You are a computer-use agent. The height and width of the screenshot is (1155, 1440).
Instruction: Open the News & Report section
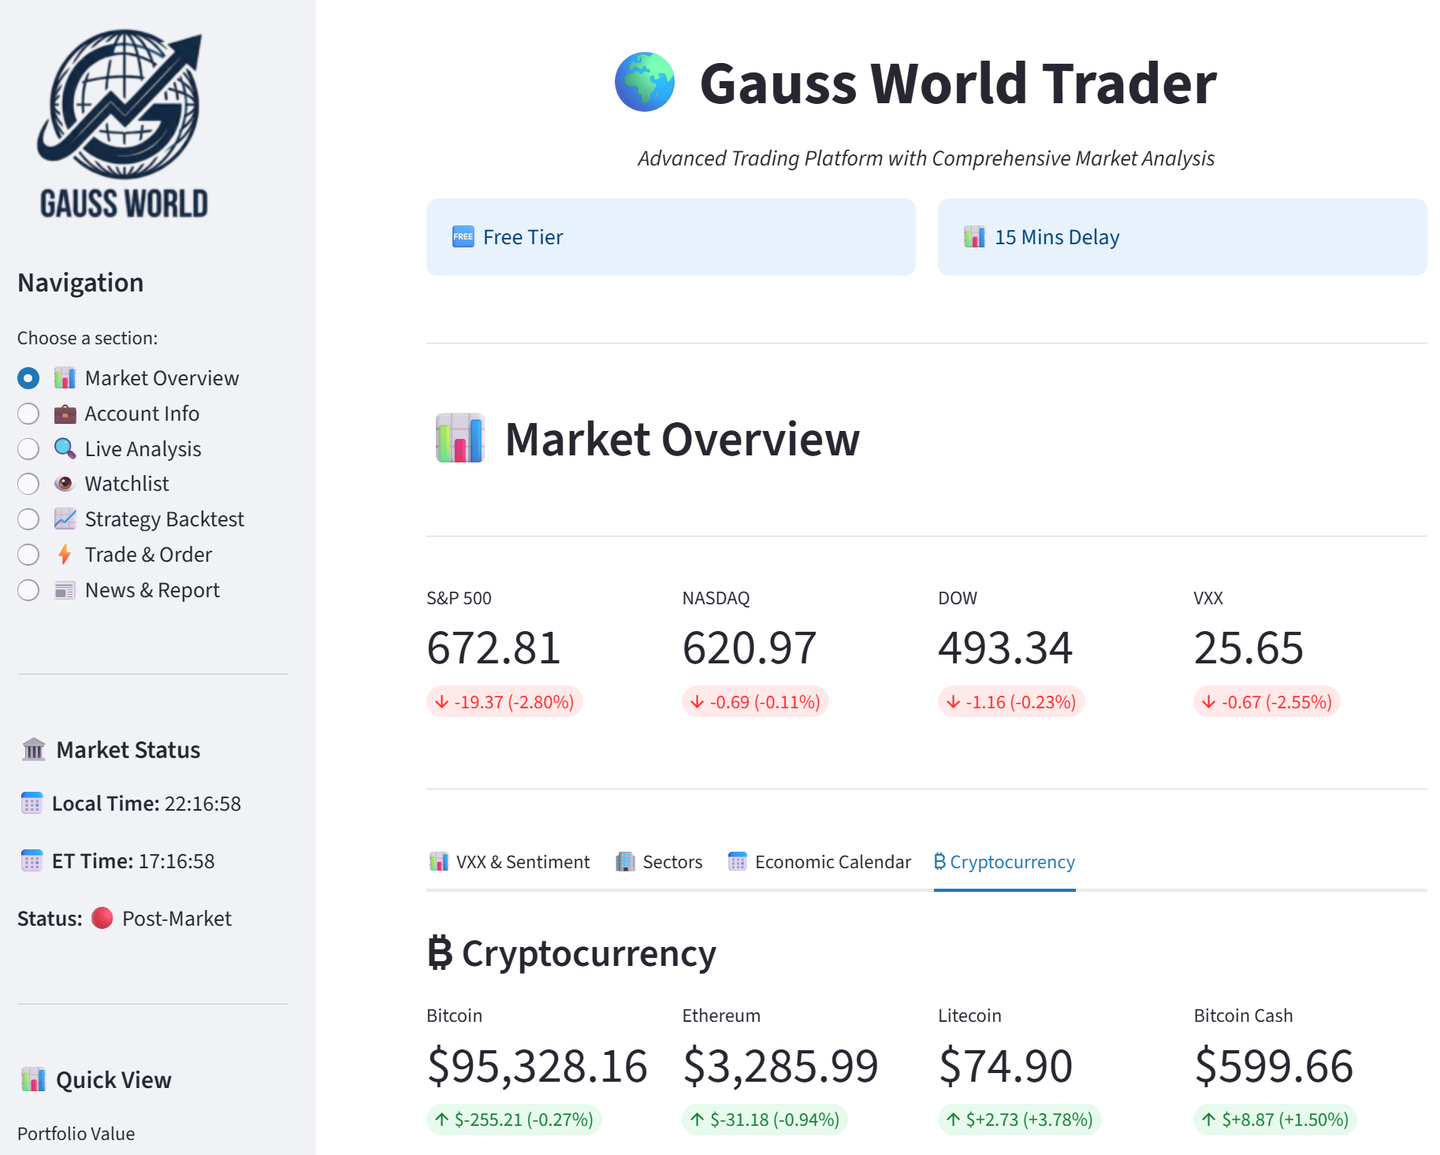(28, 590)
